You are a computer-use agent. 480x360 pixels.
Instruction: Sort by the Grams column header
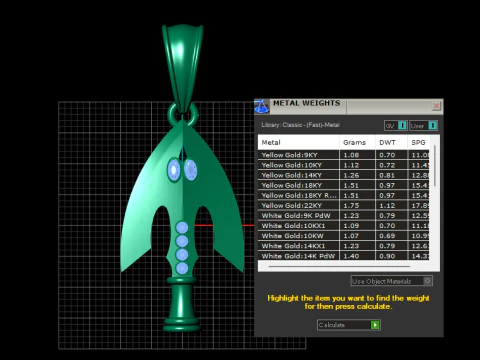click(357, 142)
